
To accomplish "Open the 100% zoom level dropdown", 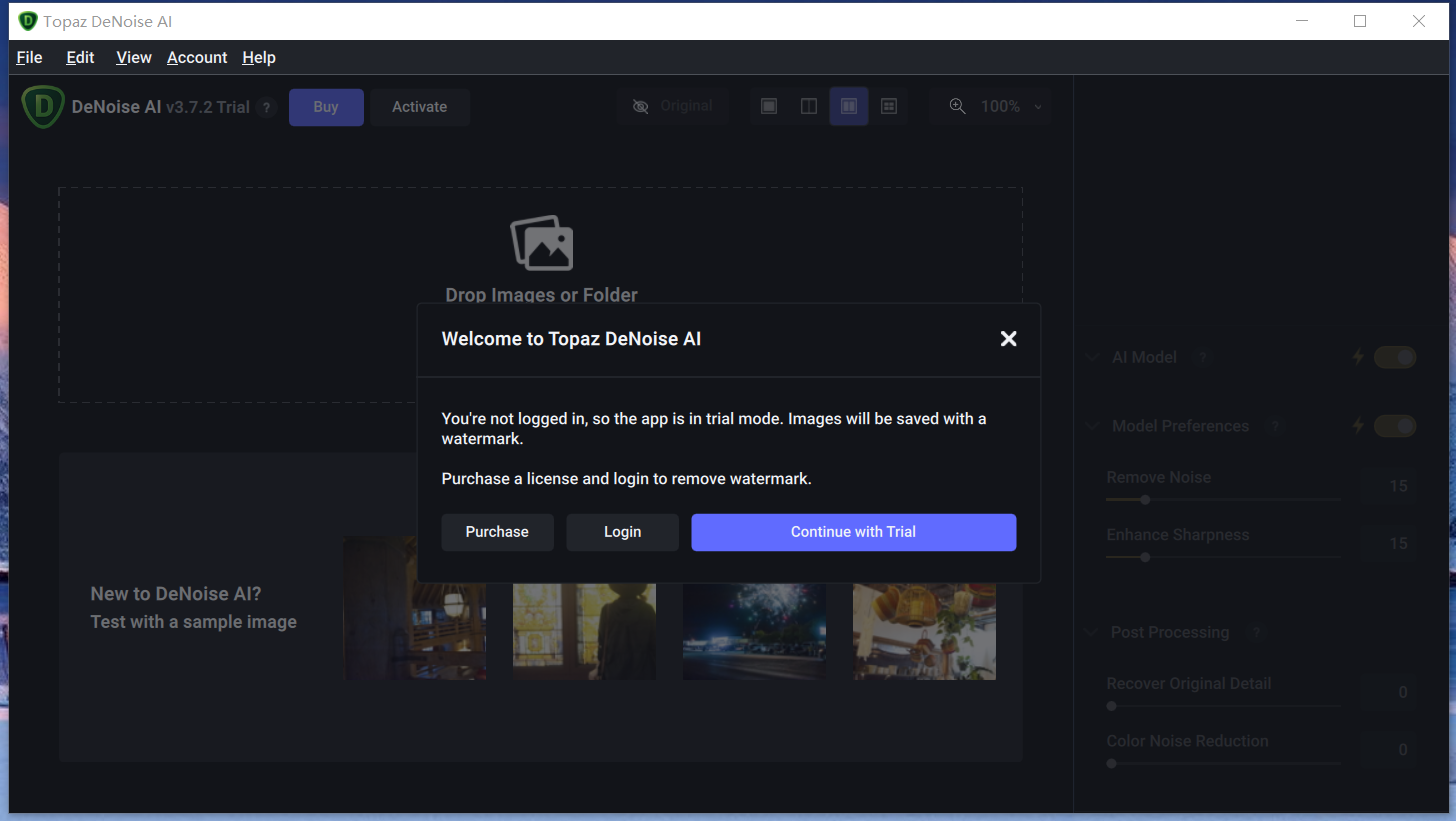I will 1010,106.
